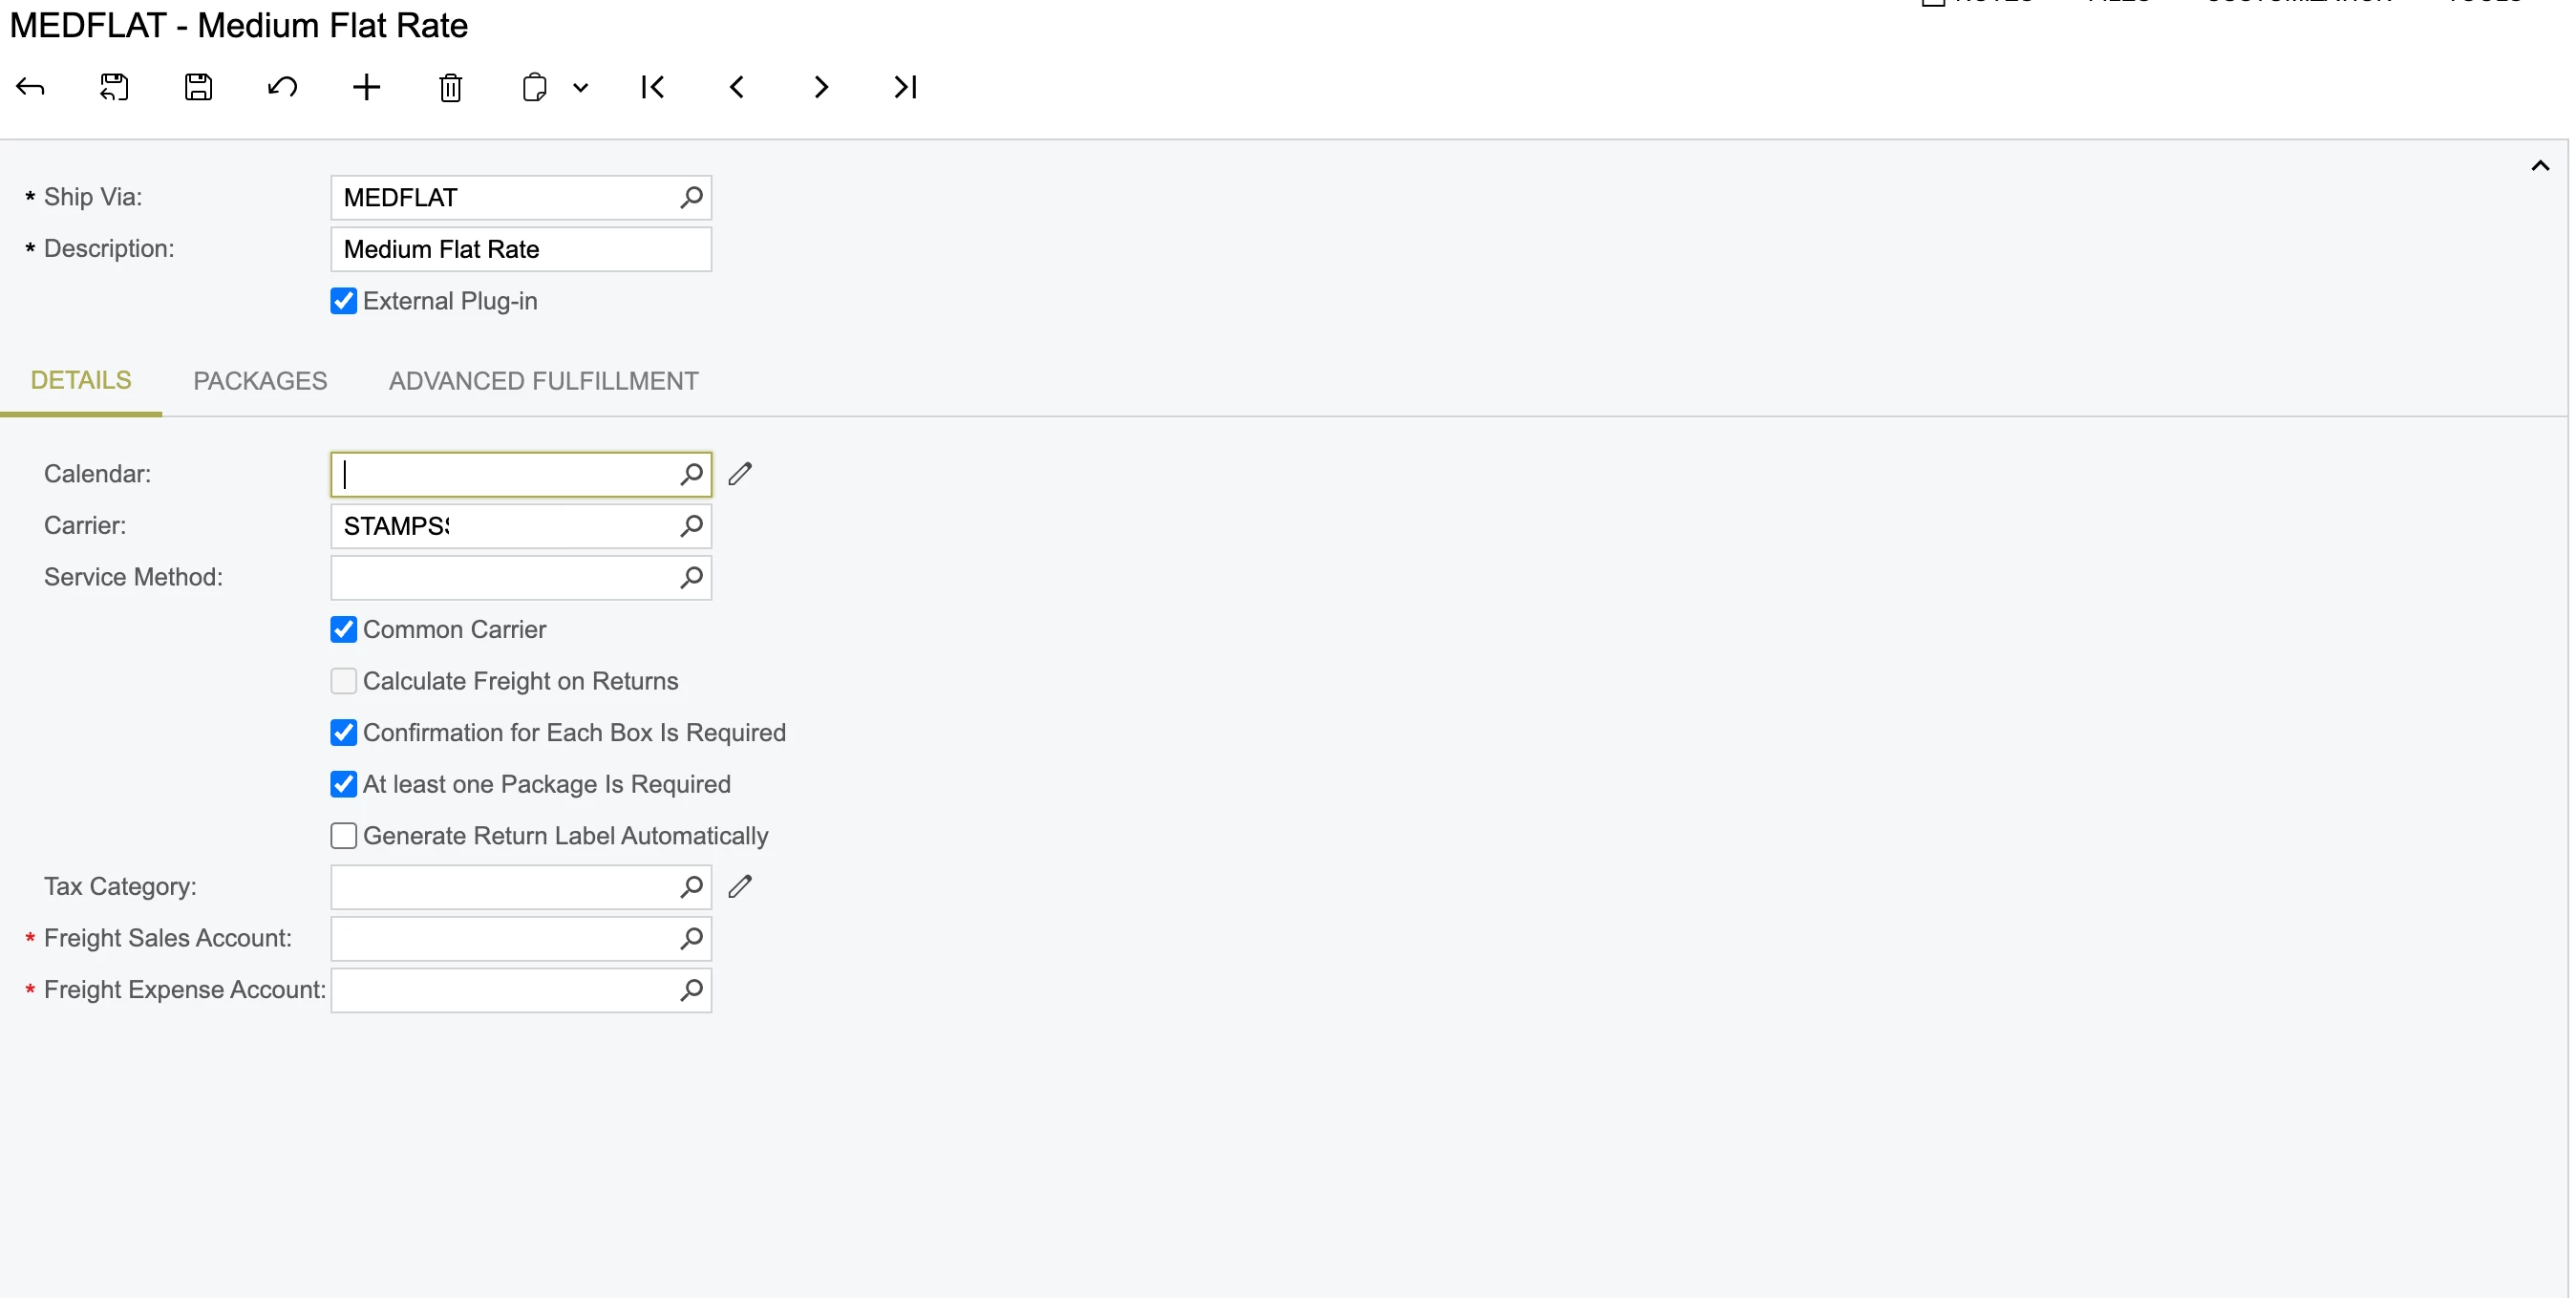The image size is (2576, 1298).
Task: Open the Advanced Fulfillment tab
Action: [543, 381]
